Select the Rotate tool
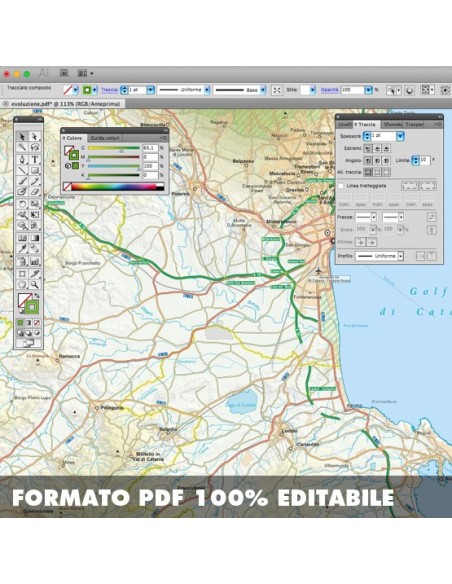Screen dimensions: 452x584 coord(22,204)
